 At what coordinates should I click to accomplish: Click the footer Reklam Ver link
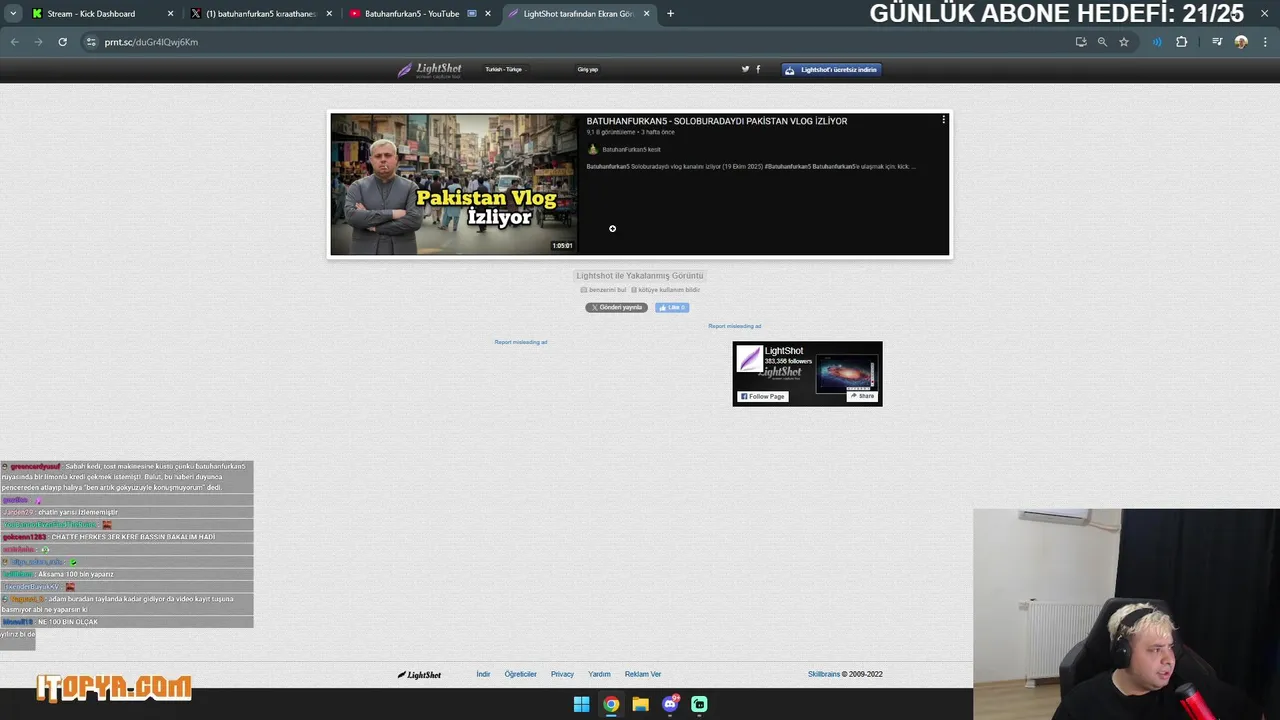[643, 674]
